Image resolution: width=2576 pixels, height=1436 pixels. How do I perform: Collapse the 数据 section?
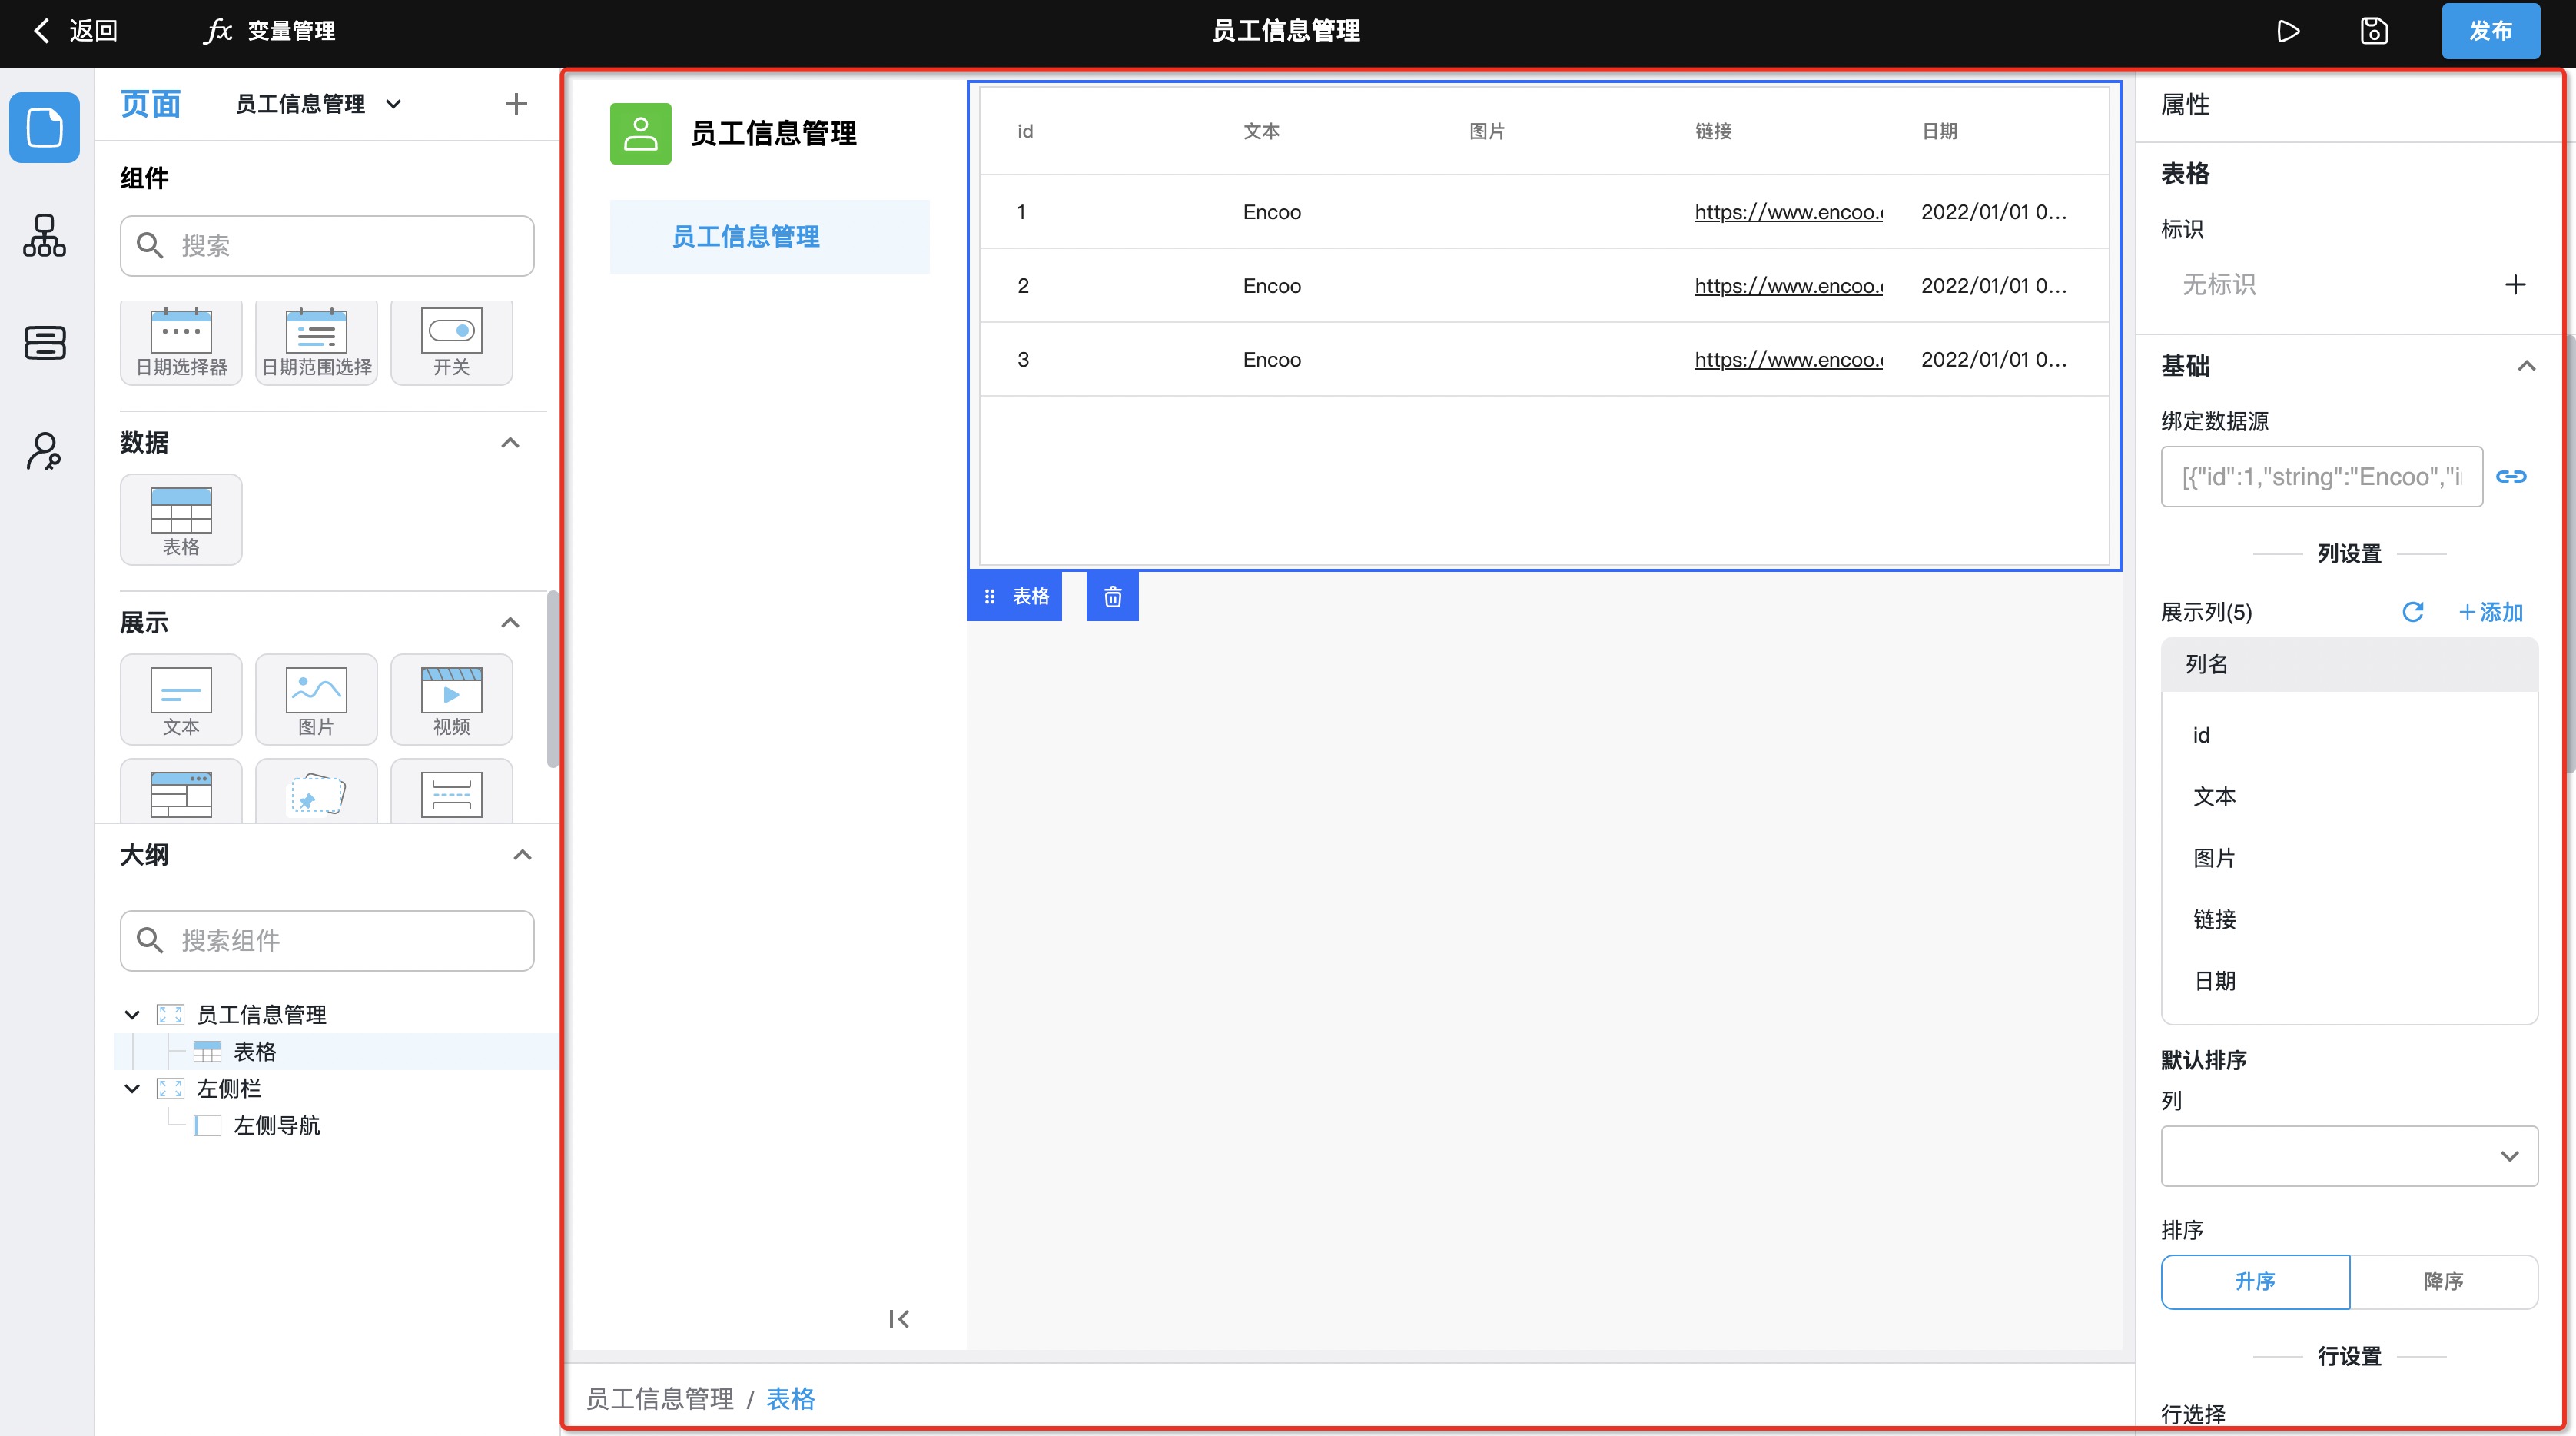click(x=510, y=443)
